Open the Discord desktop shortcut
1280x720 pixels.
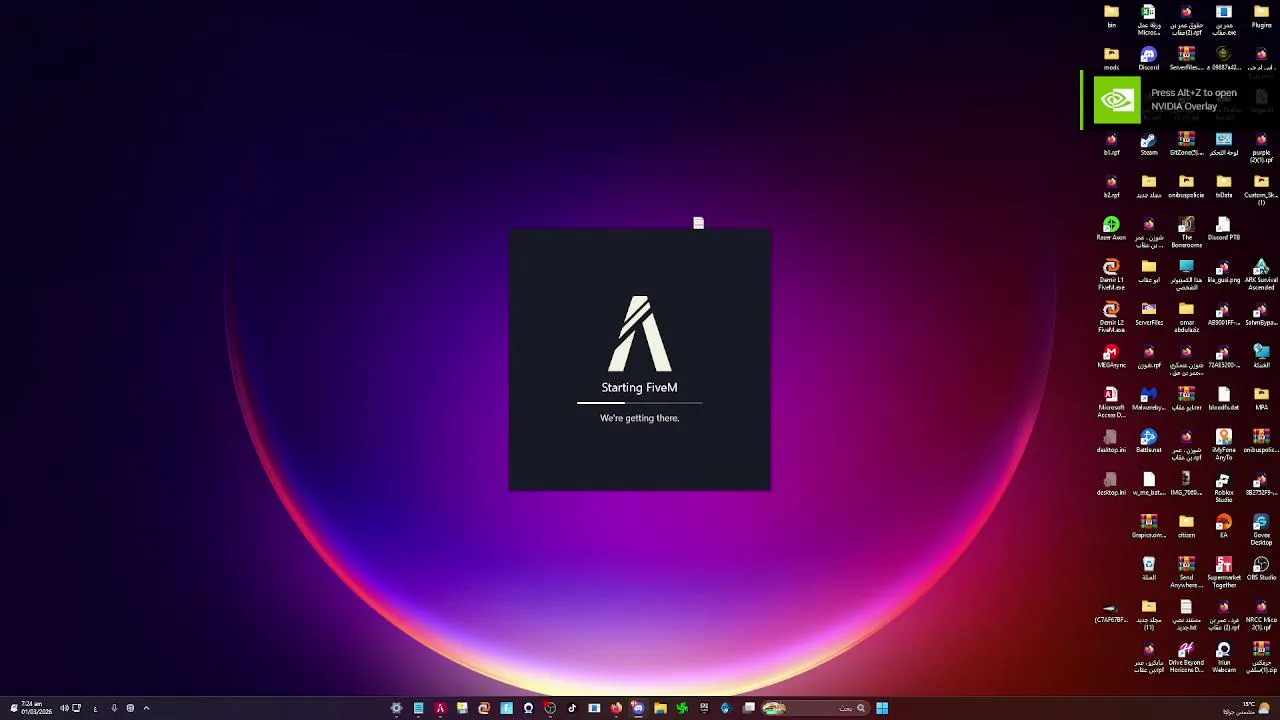(1148, 59)
